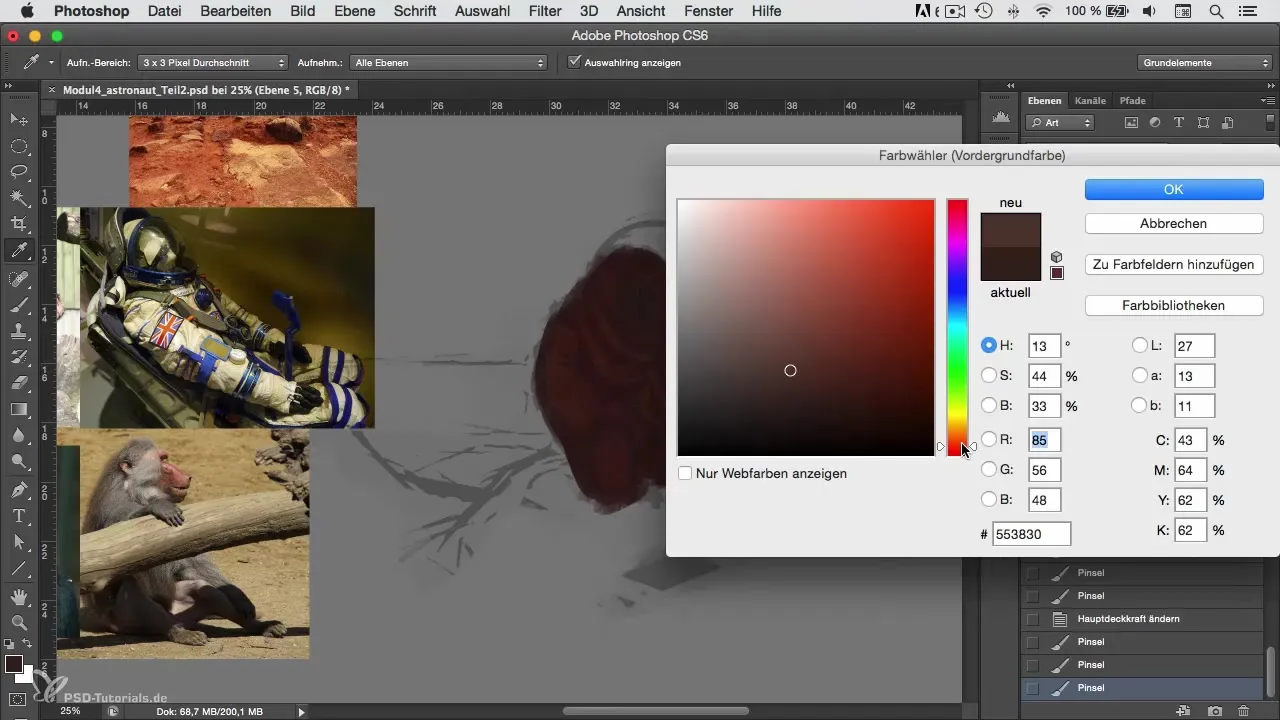Select the Lasso tool
The width and height of the screenshot is (1280, 720).
pyautogui.click(x=19, y=172)
